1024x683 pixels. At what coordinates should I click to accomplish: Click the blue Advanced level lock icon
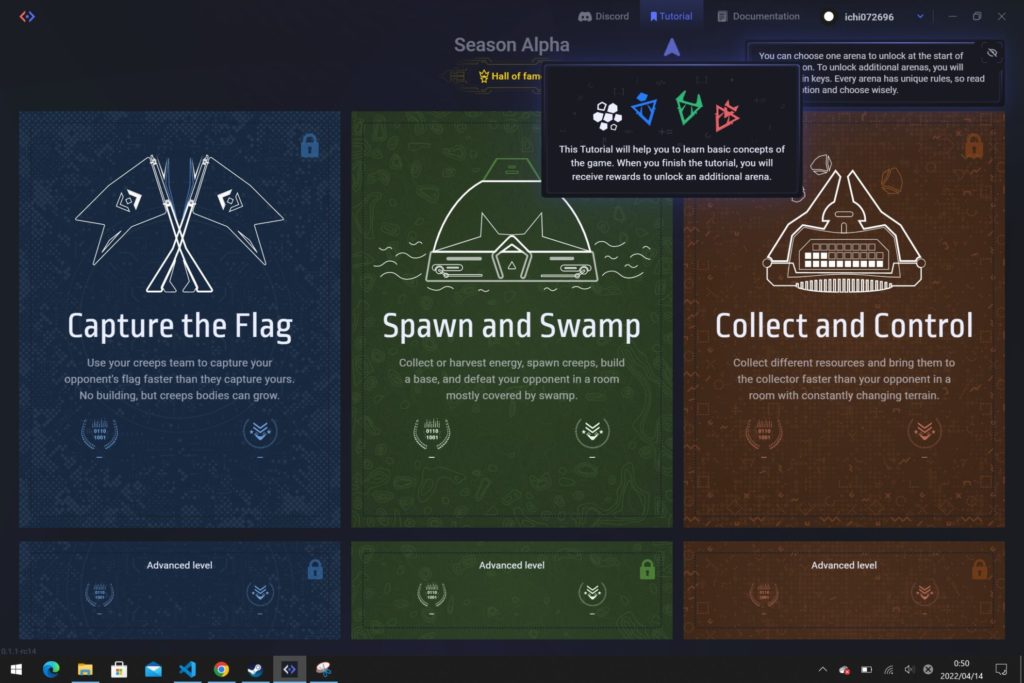(315, 569)
